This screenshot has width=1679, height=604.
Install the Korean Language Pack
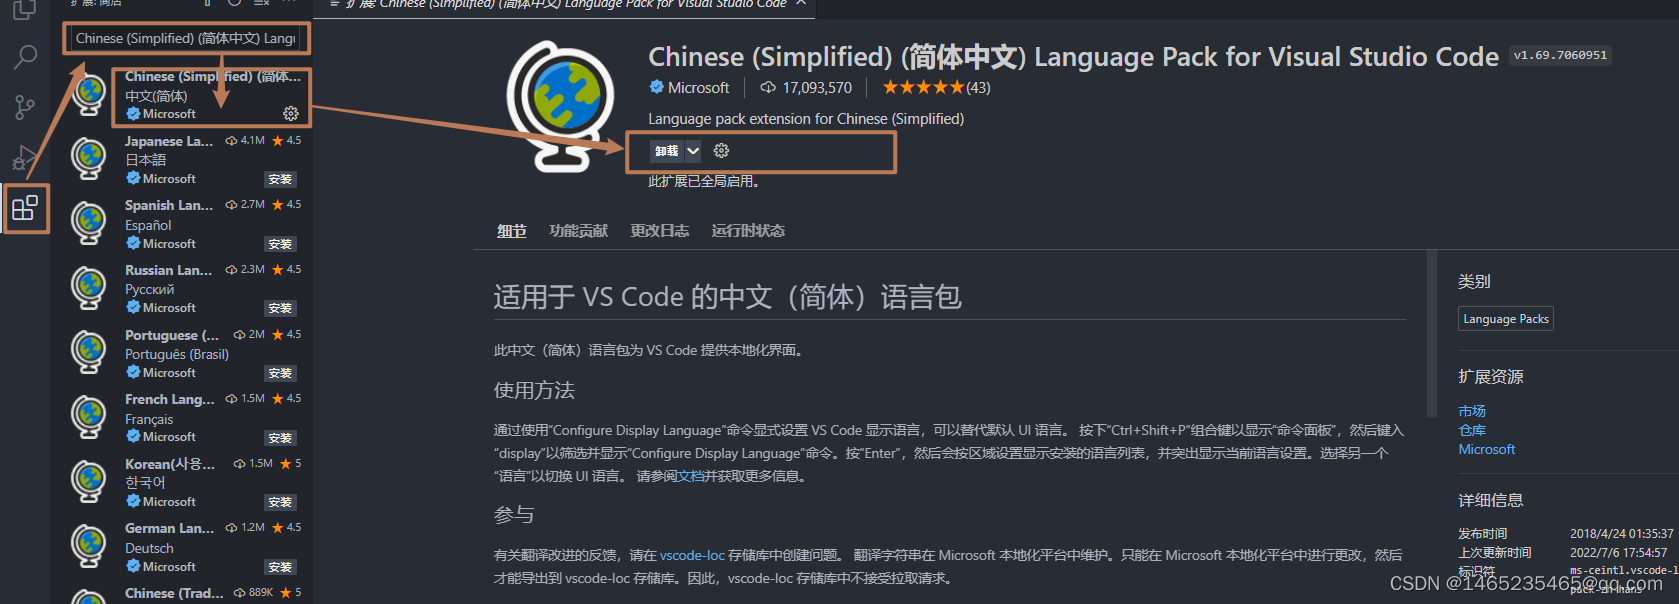coord(280,502)
